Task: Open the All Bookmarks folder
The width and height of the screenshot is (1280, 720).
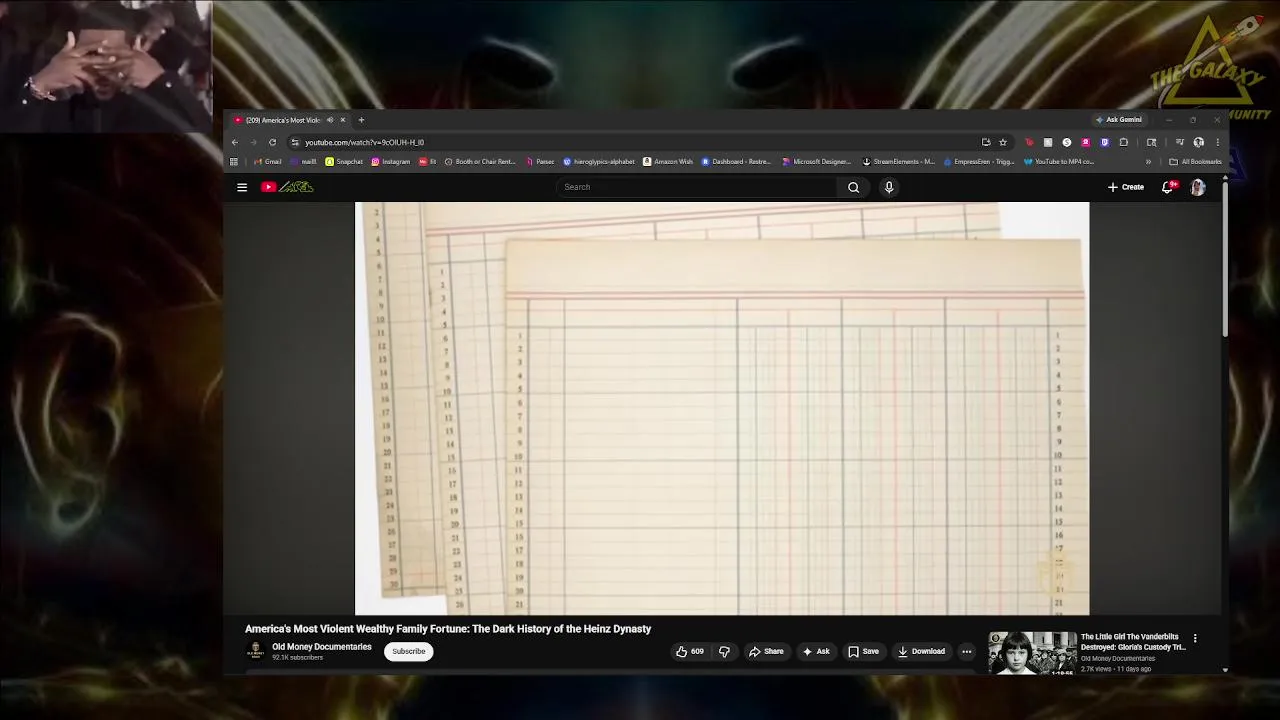Action: pyautogui.click(x=1195, y=162)
